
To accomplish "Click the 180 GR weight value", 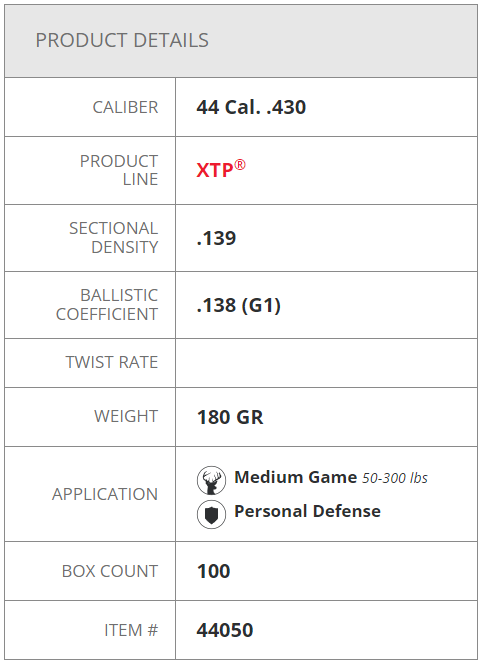I will [230, 417].
